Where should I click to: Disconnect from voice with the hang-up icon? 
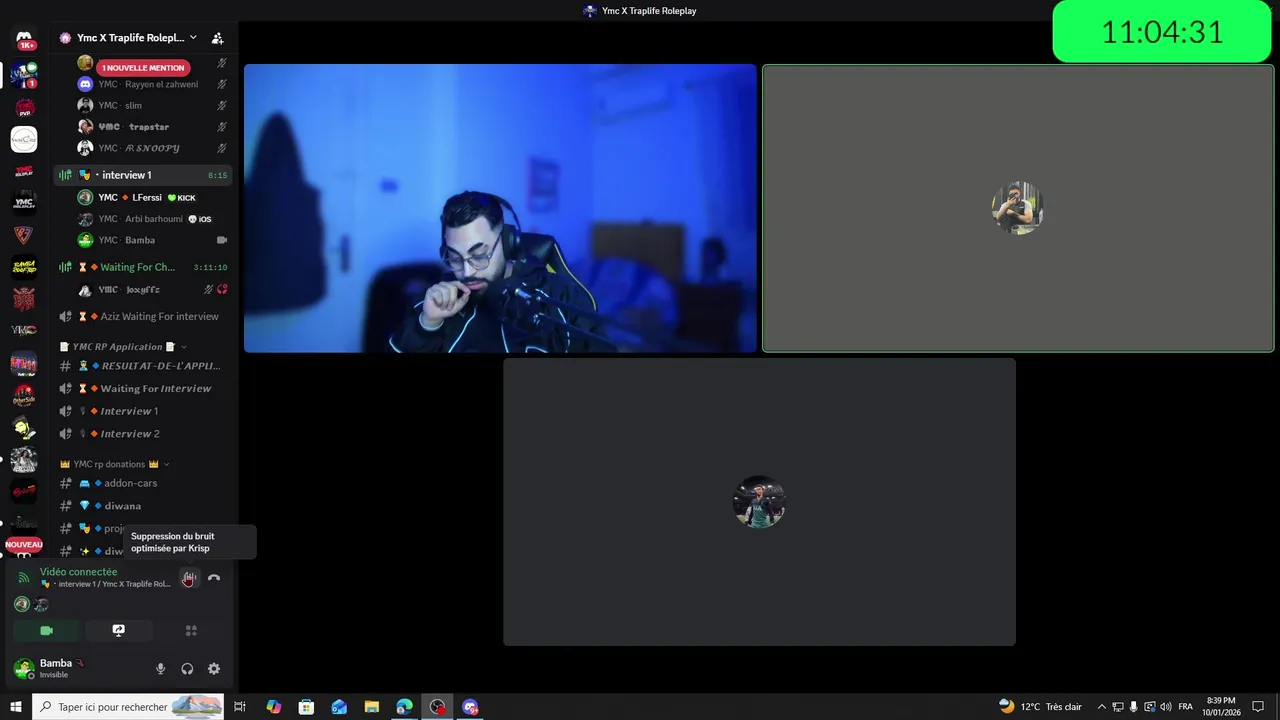coord(214,578)
